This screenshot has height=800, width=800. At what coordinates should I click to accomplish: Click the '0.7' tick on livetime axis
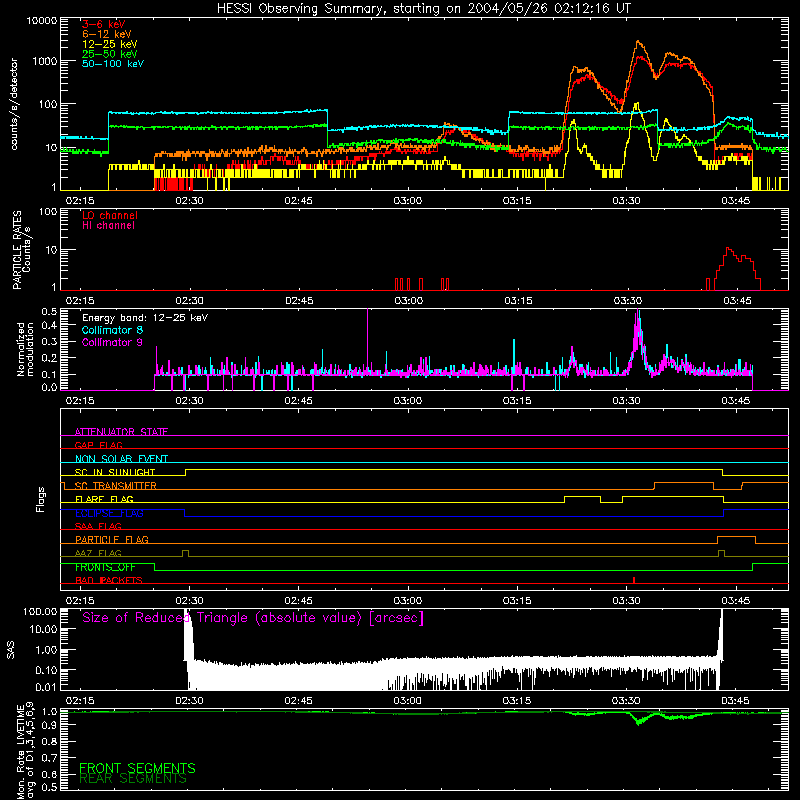point(49,757)
